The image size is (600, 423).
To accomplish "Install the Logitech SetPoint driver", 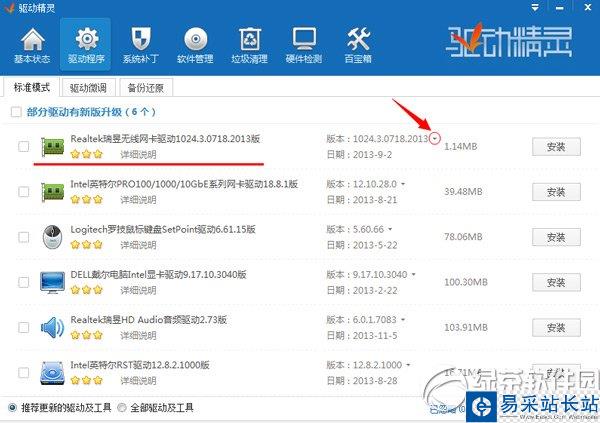I will [x=556, y=237].
